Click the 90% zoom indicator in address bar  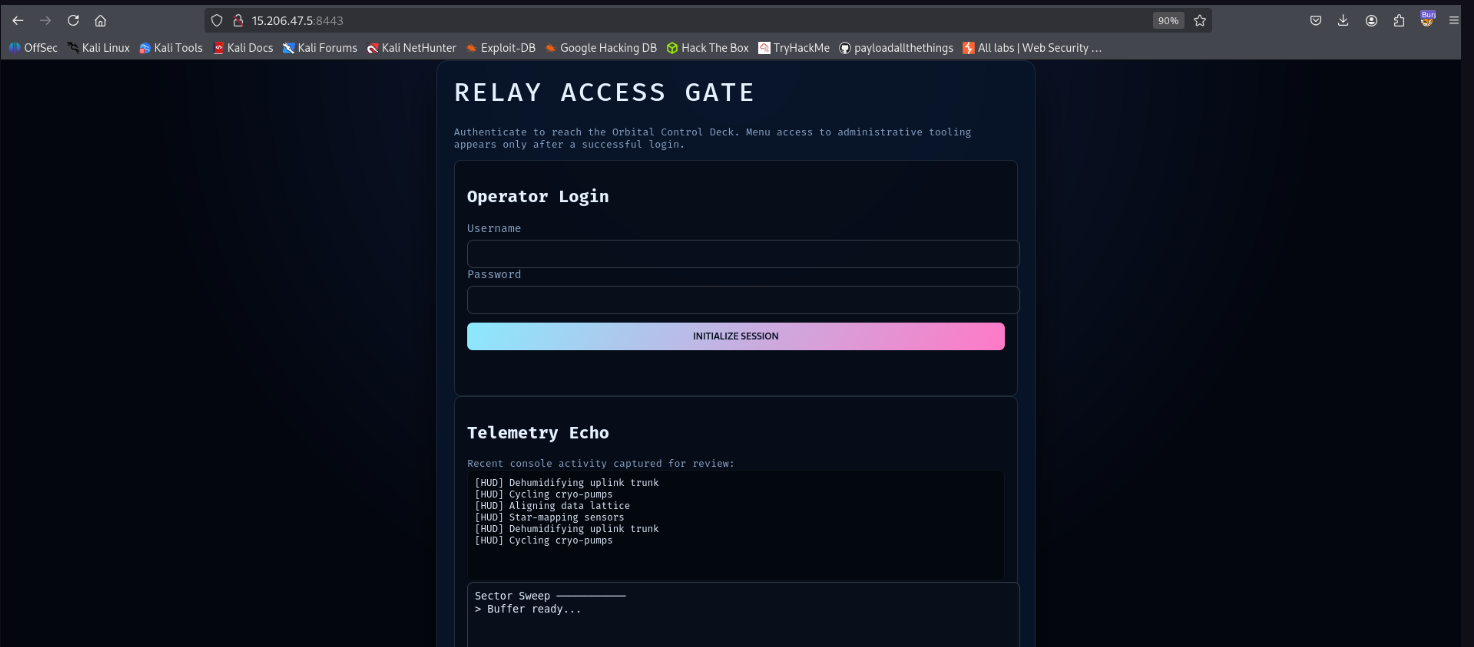click(x=1168, y=20)
